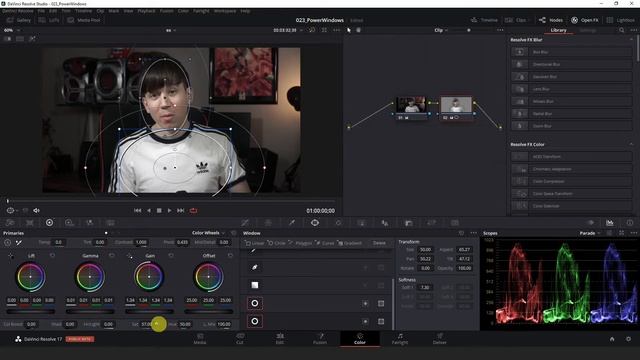Play the clip in reverse

pyautogui.click(x=149, y=211)
